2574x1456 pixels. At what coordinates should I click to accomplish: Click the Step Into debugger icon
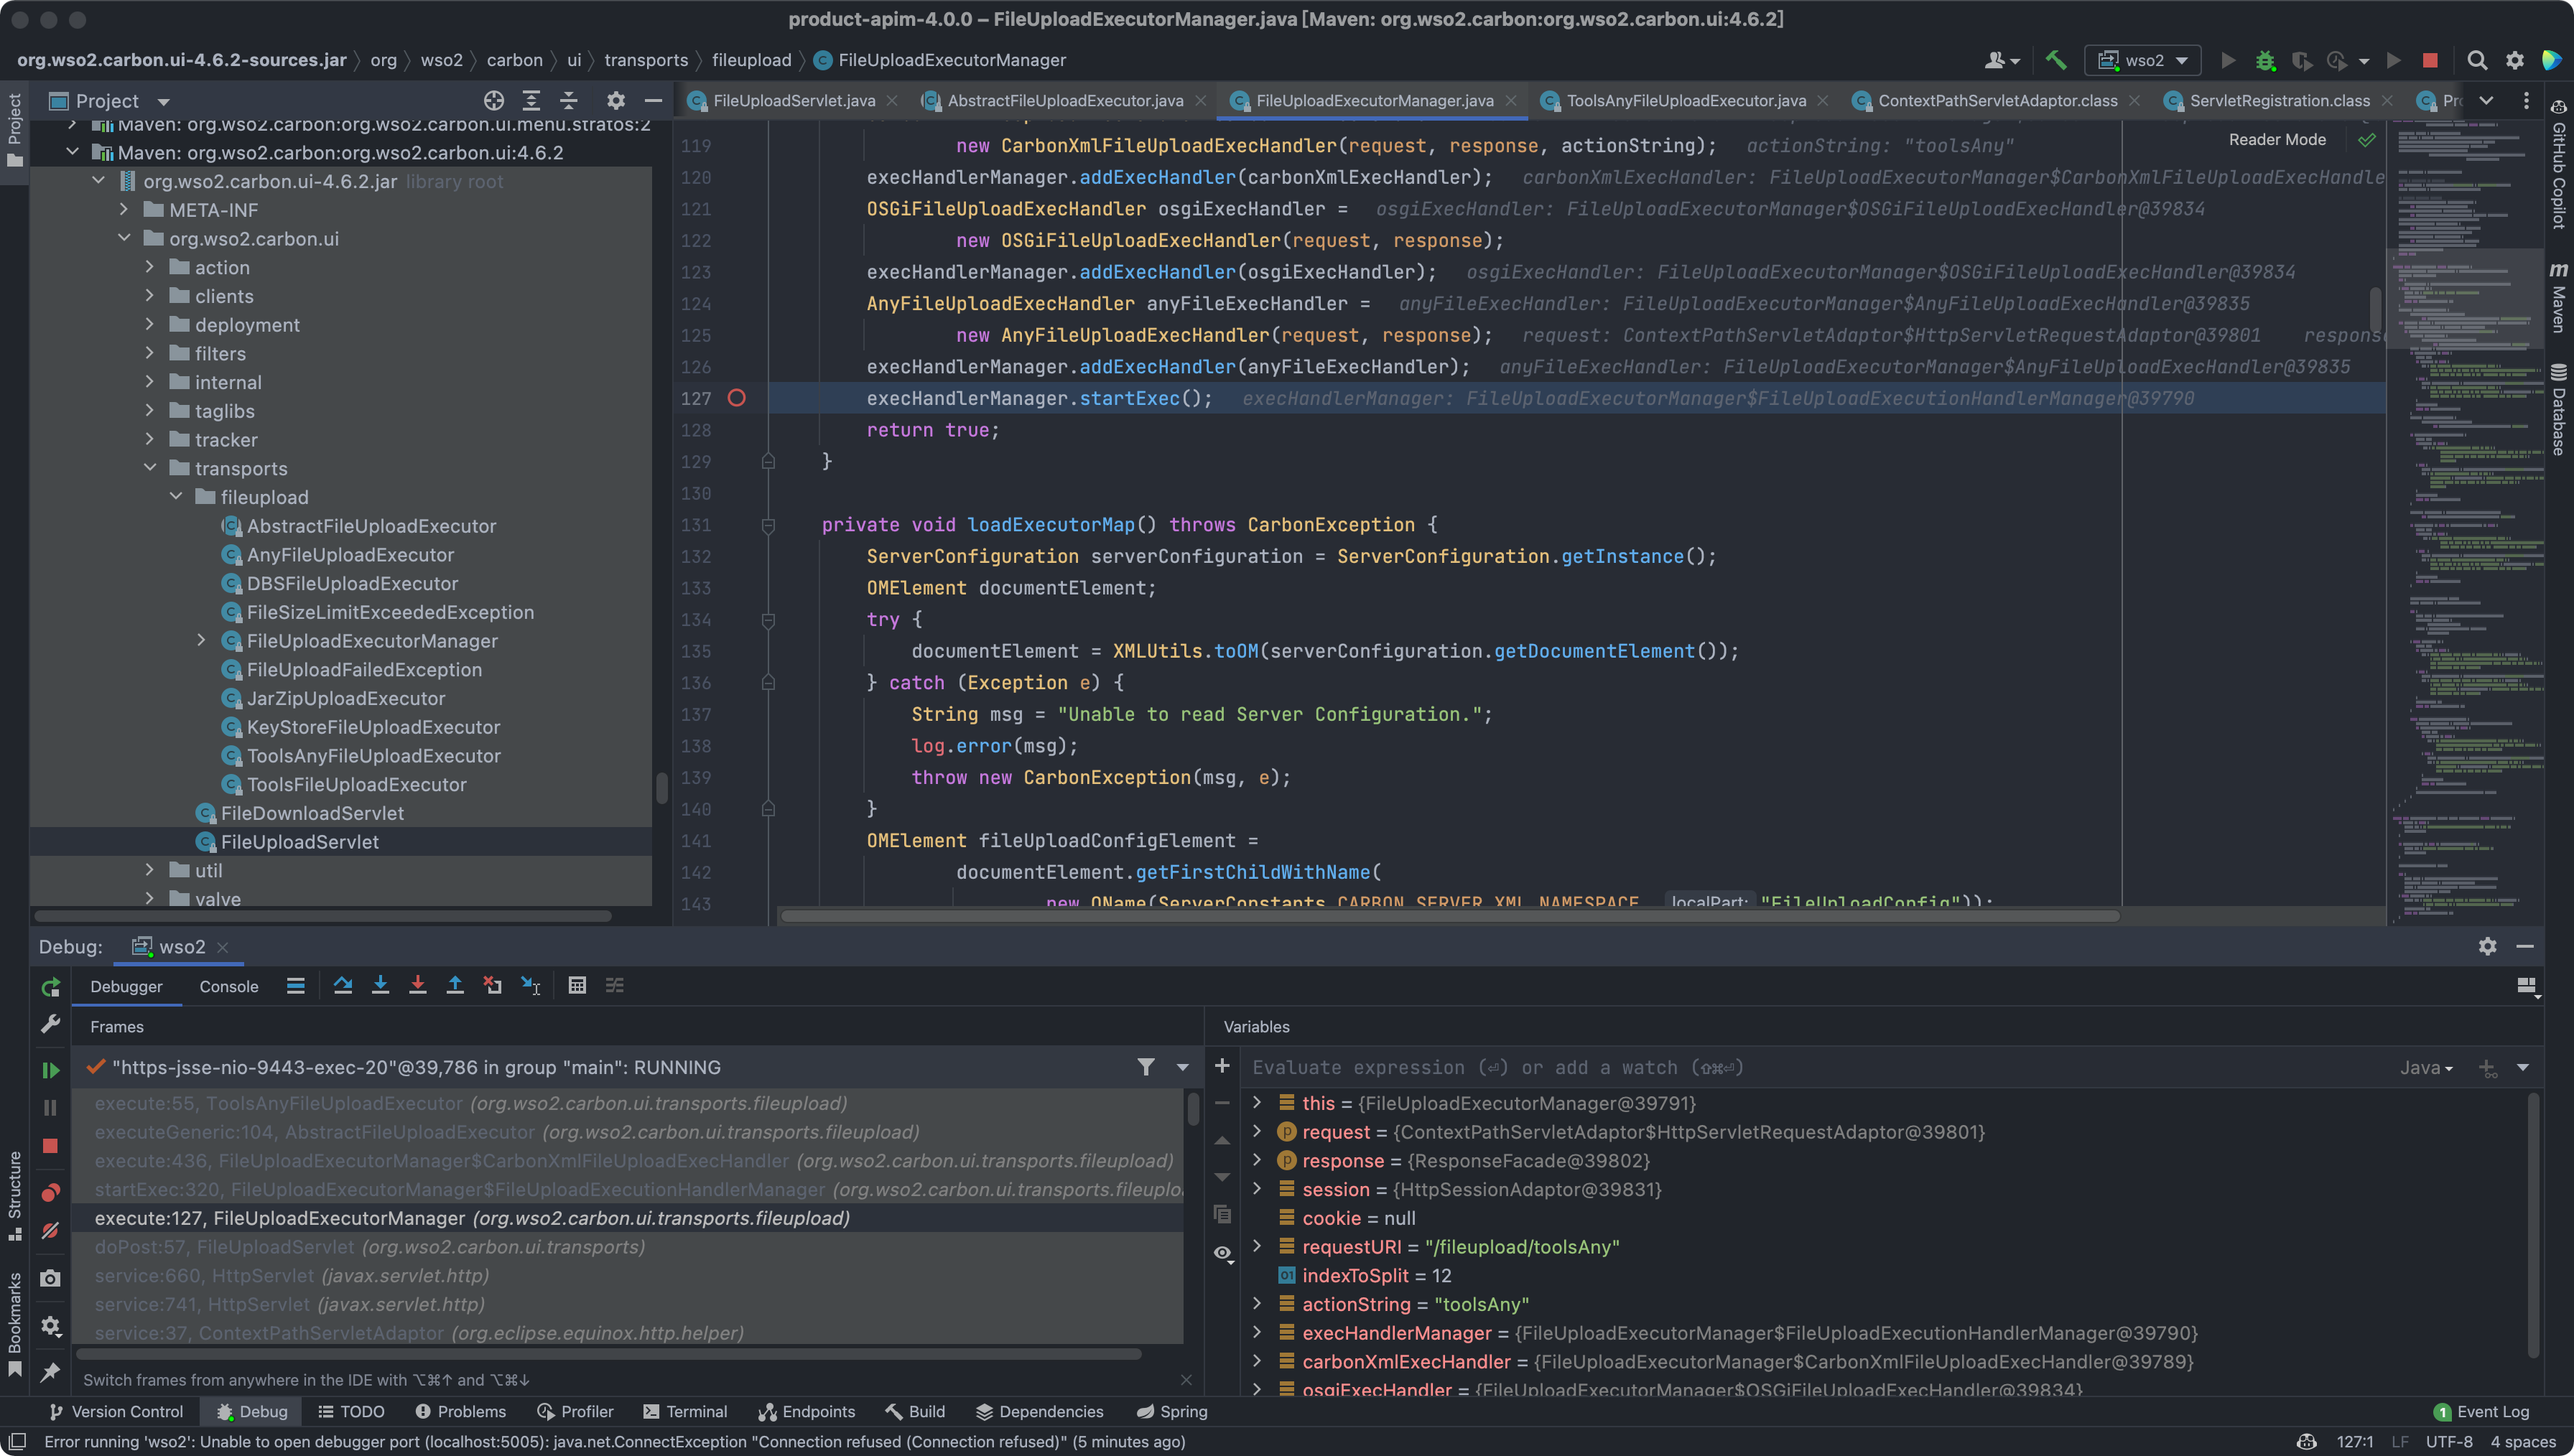380,986
